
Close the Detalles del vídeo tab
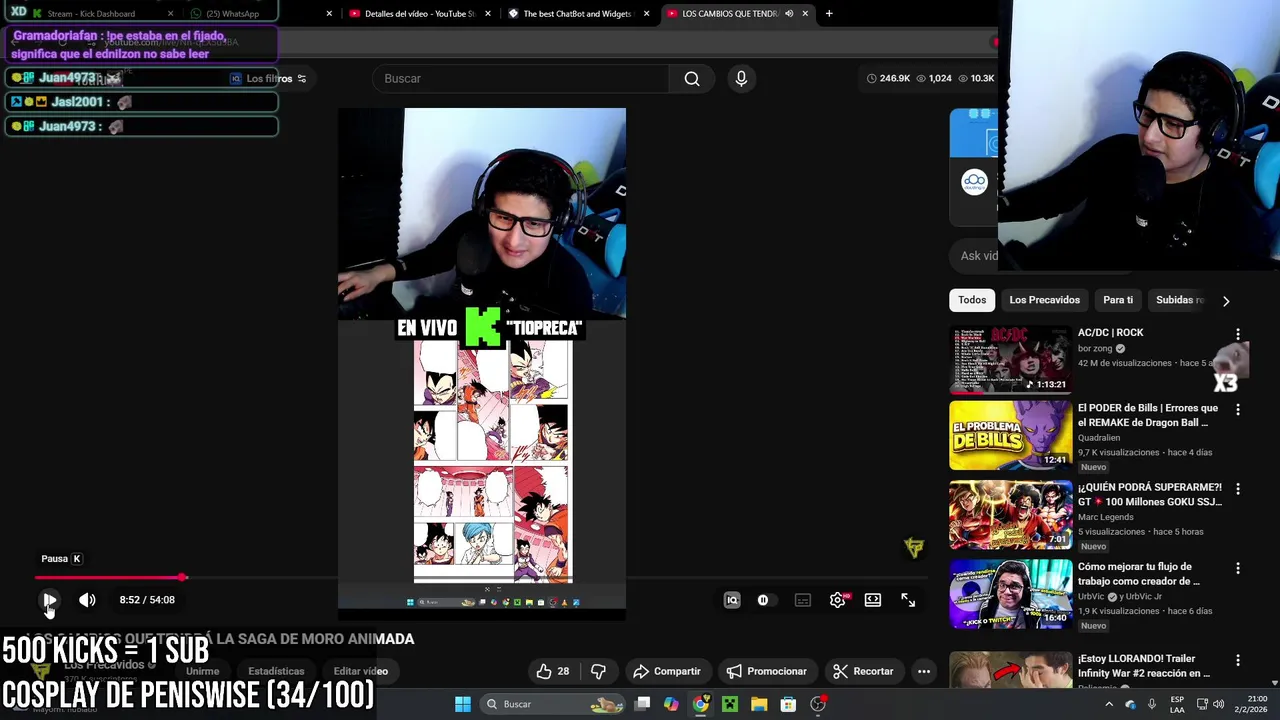[487, 13]
